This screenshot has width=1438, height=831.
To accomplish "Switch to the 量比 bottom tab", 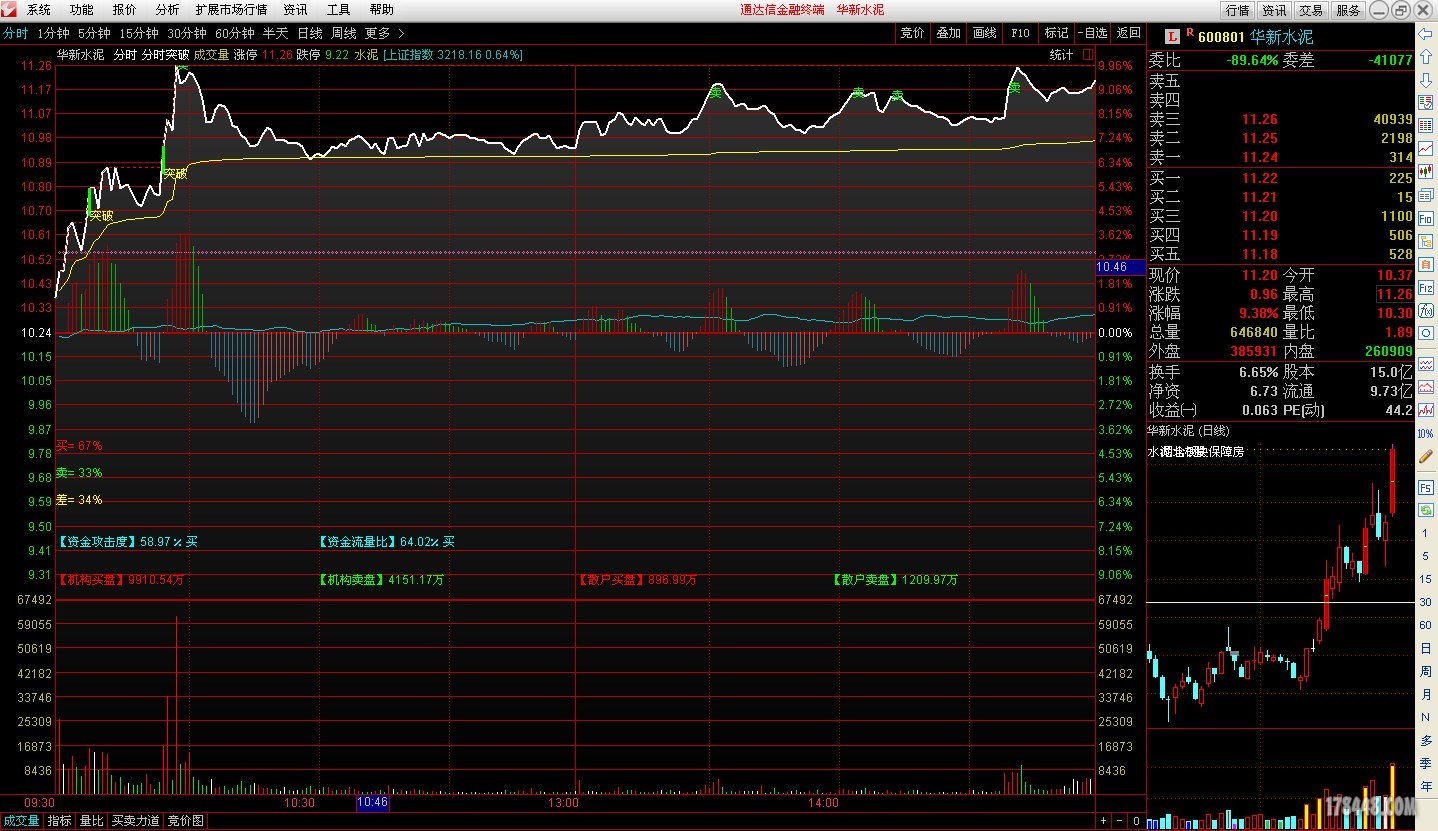I will click(91, 821).
